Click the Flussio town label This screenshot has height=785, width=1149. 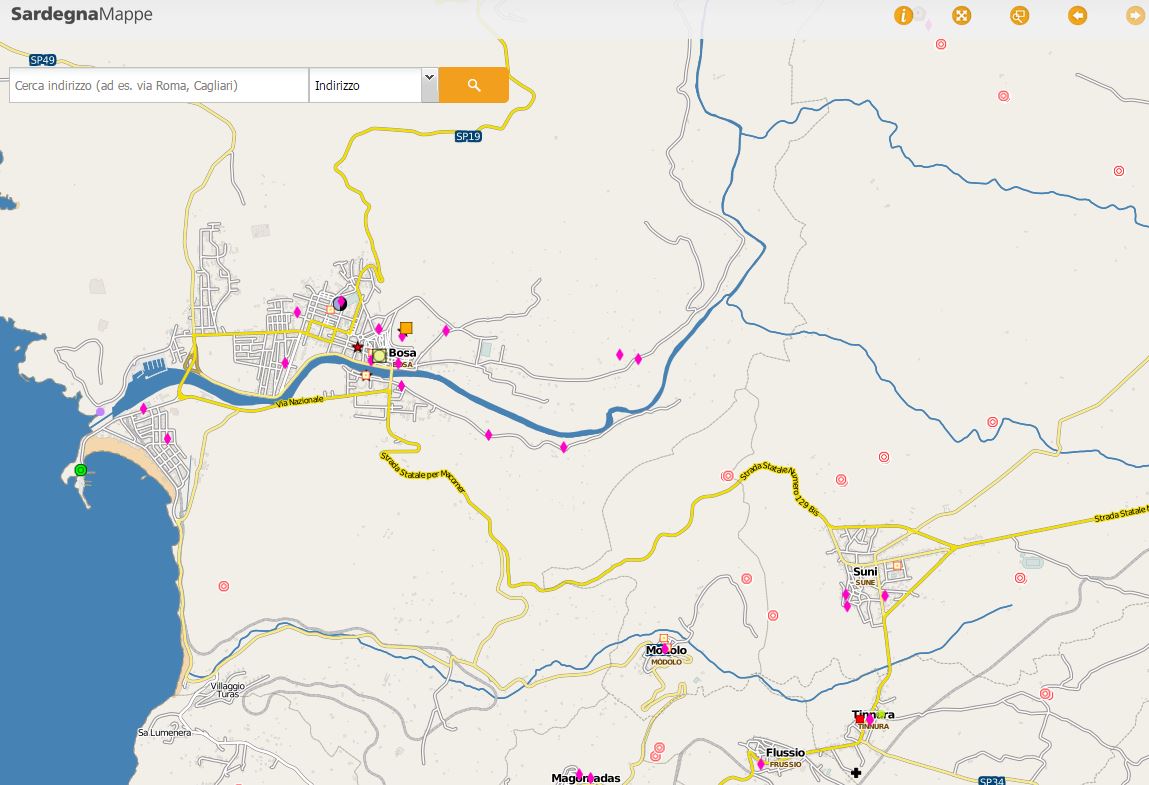(x=786, y=753)
